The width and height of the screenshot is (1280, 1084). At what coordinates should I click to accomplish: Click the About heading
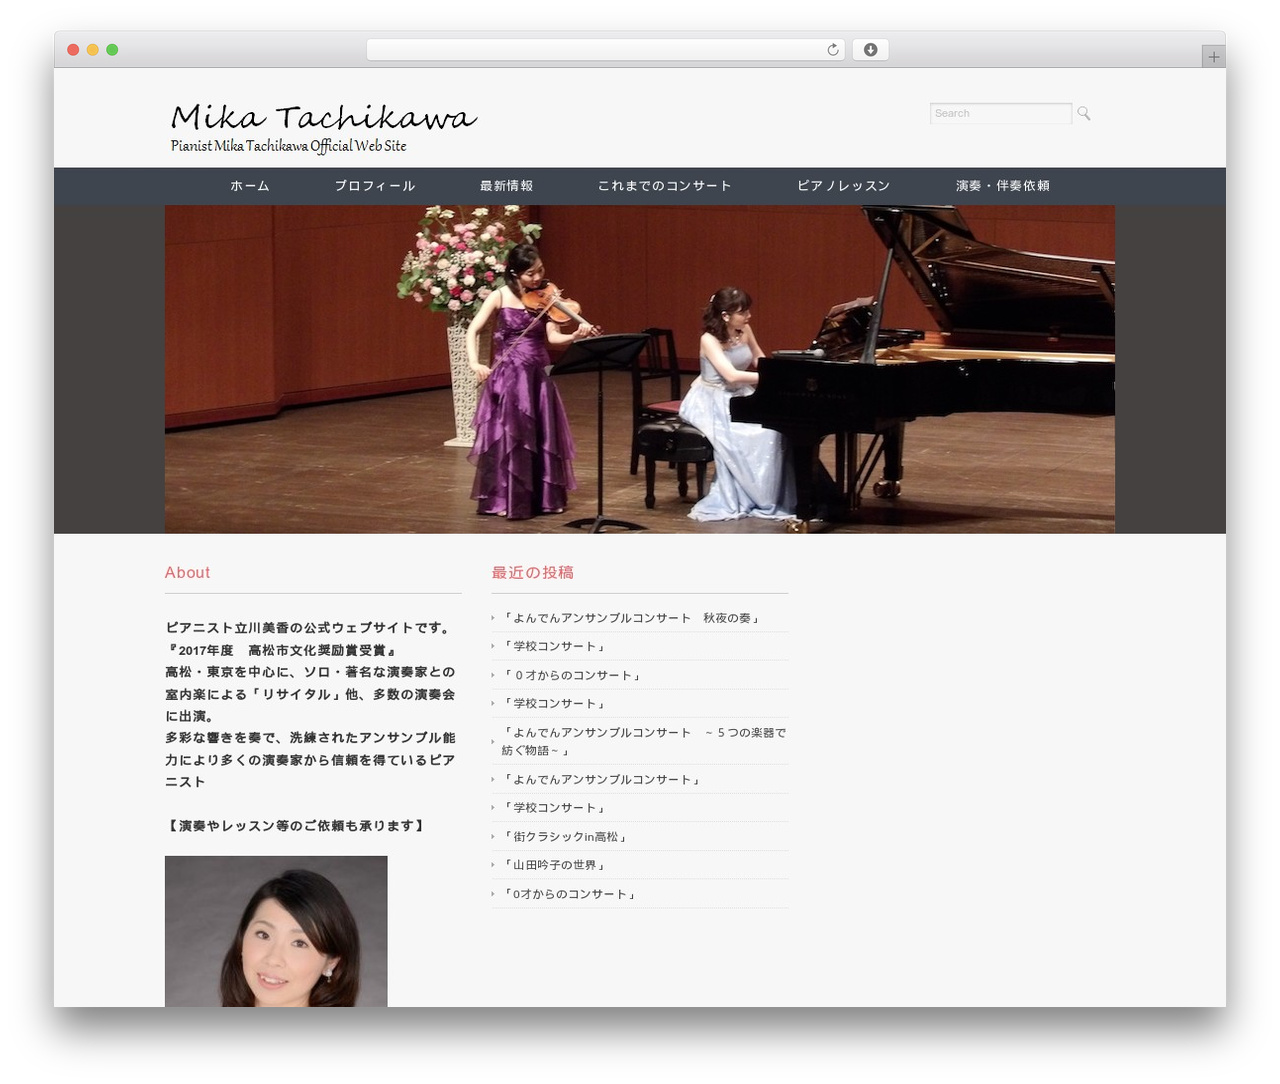(x=188, y=573)
